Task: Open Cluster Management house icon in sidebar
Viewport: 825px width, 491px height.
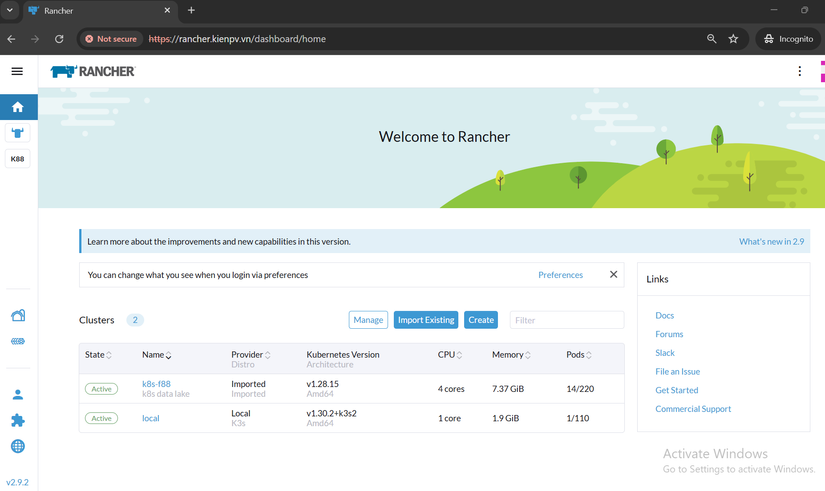Action: [18, 315]
